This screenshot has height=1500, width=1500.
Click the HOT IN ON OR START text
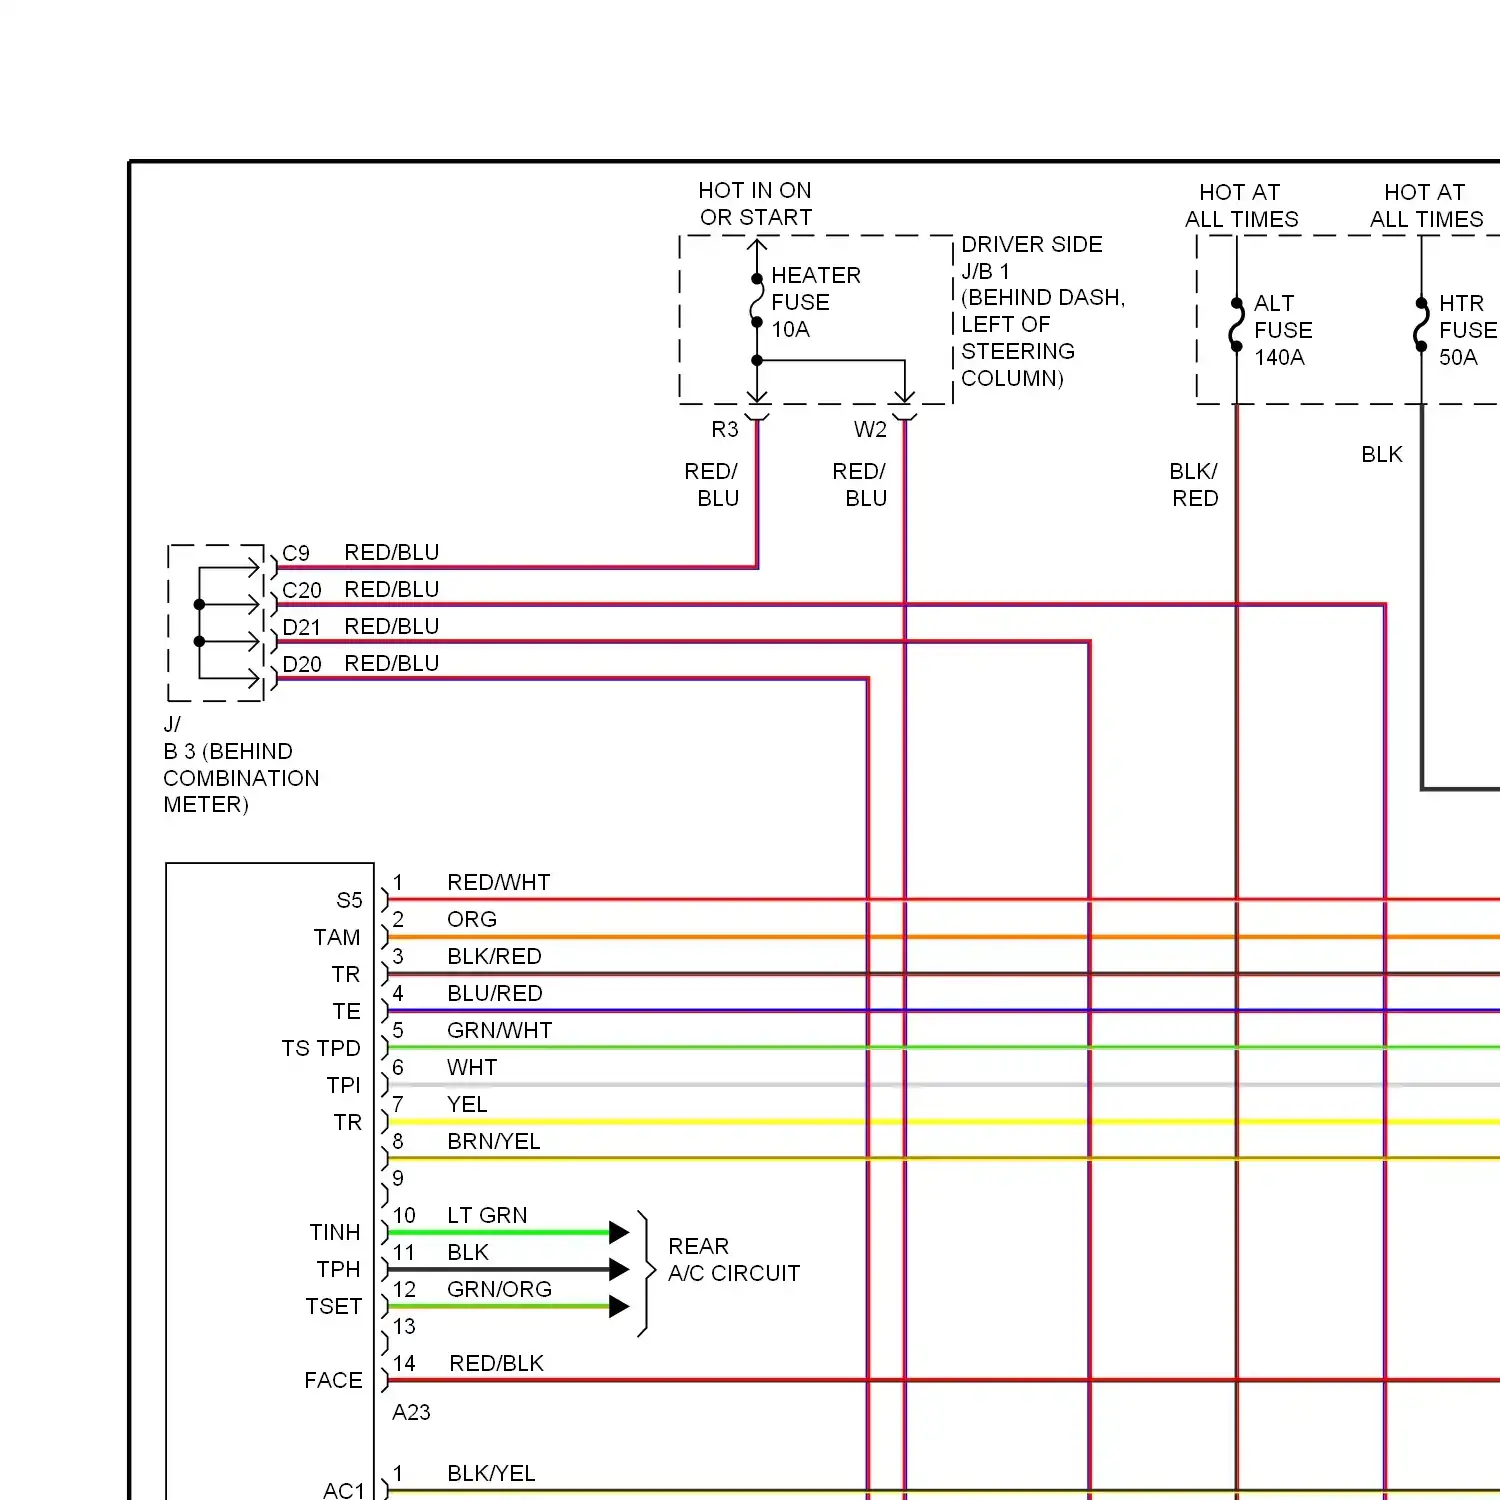click(755, 204)
